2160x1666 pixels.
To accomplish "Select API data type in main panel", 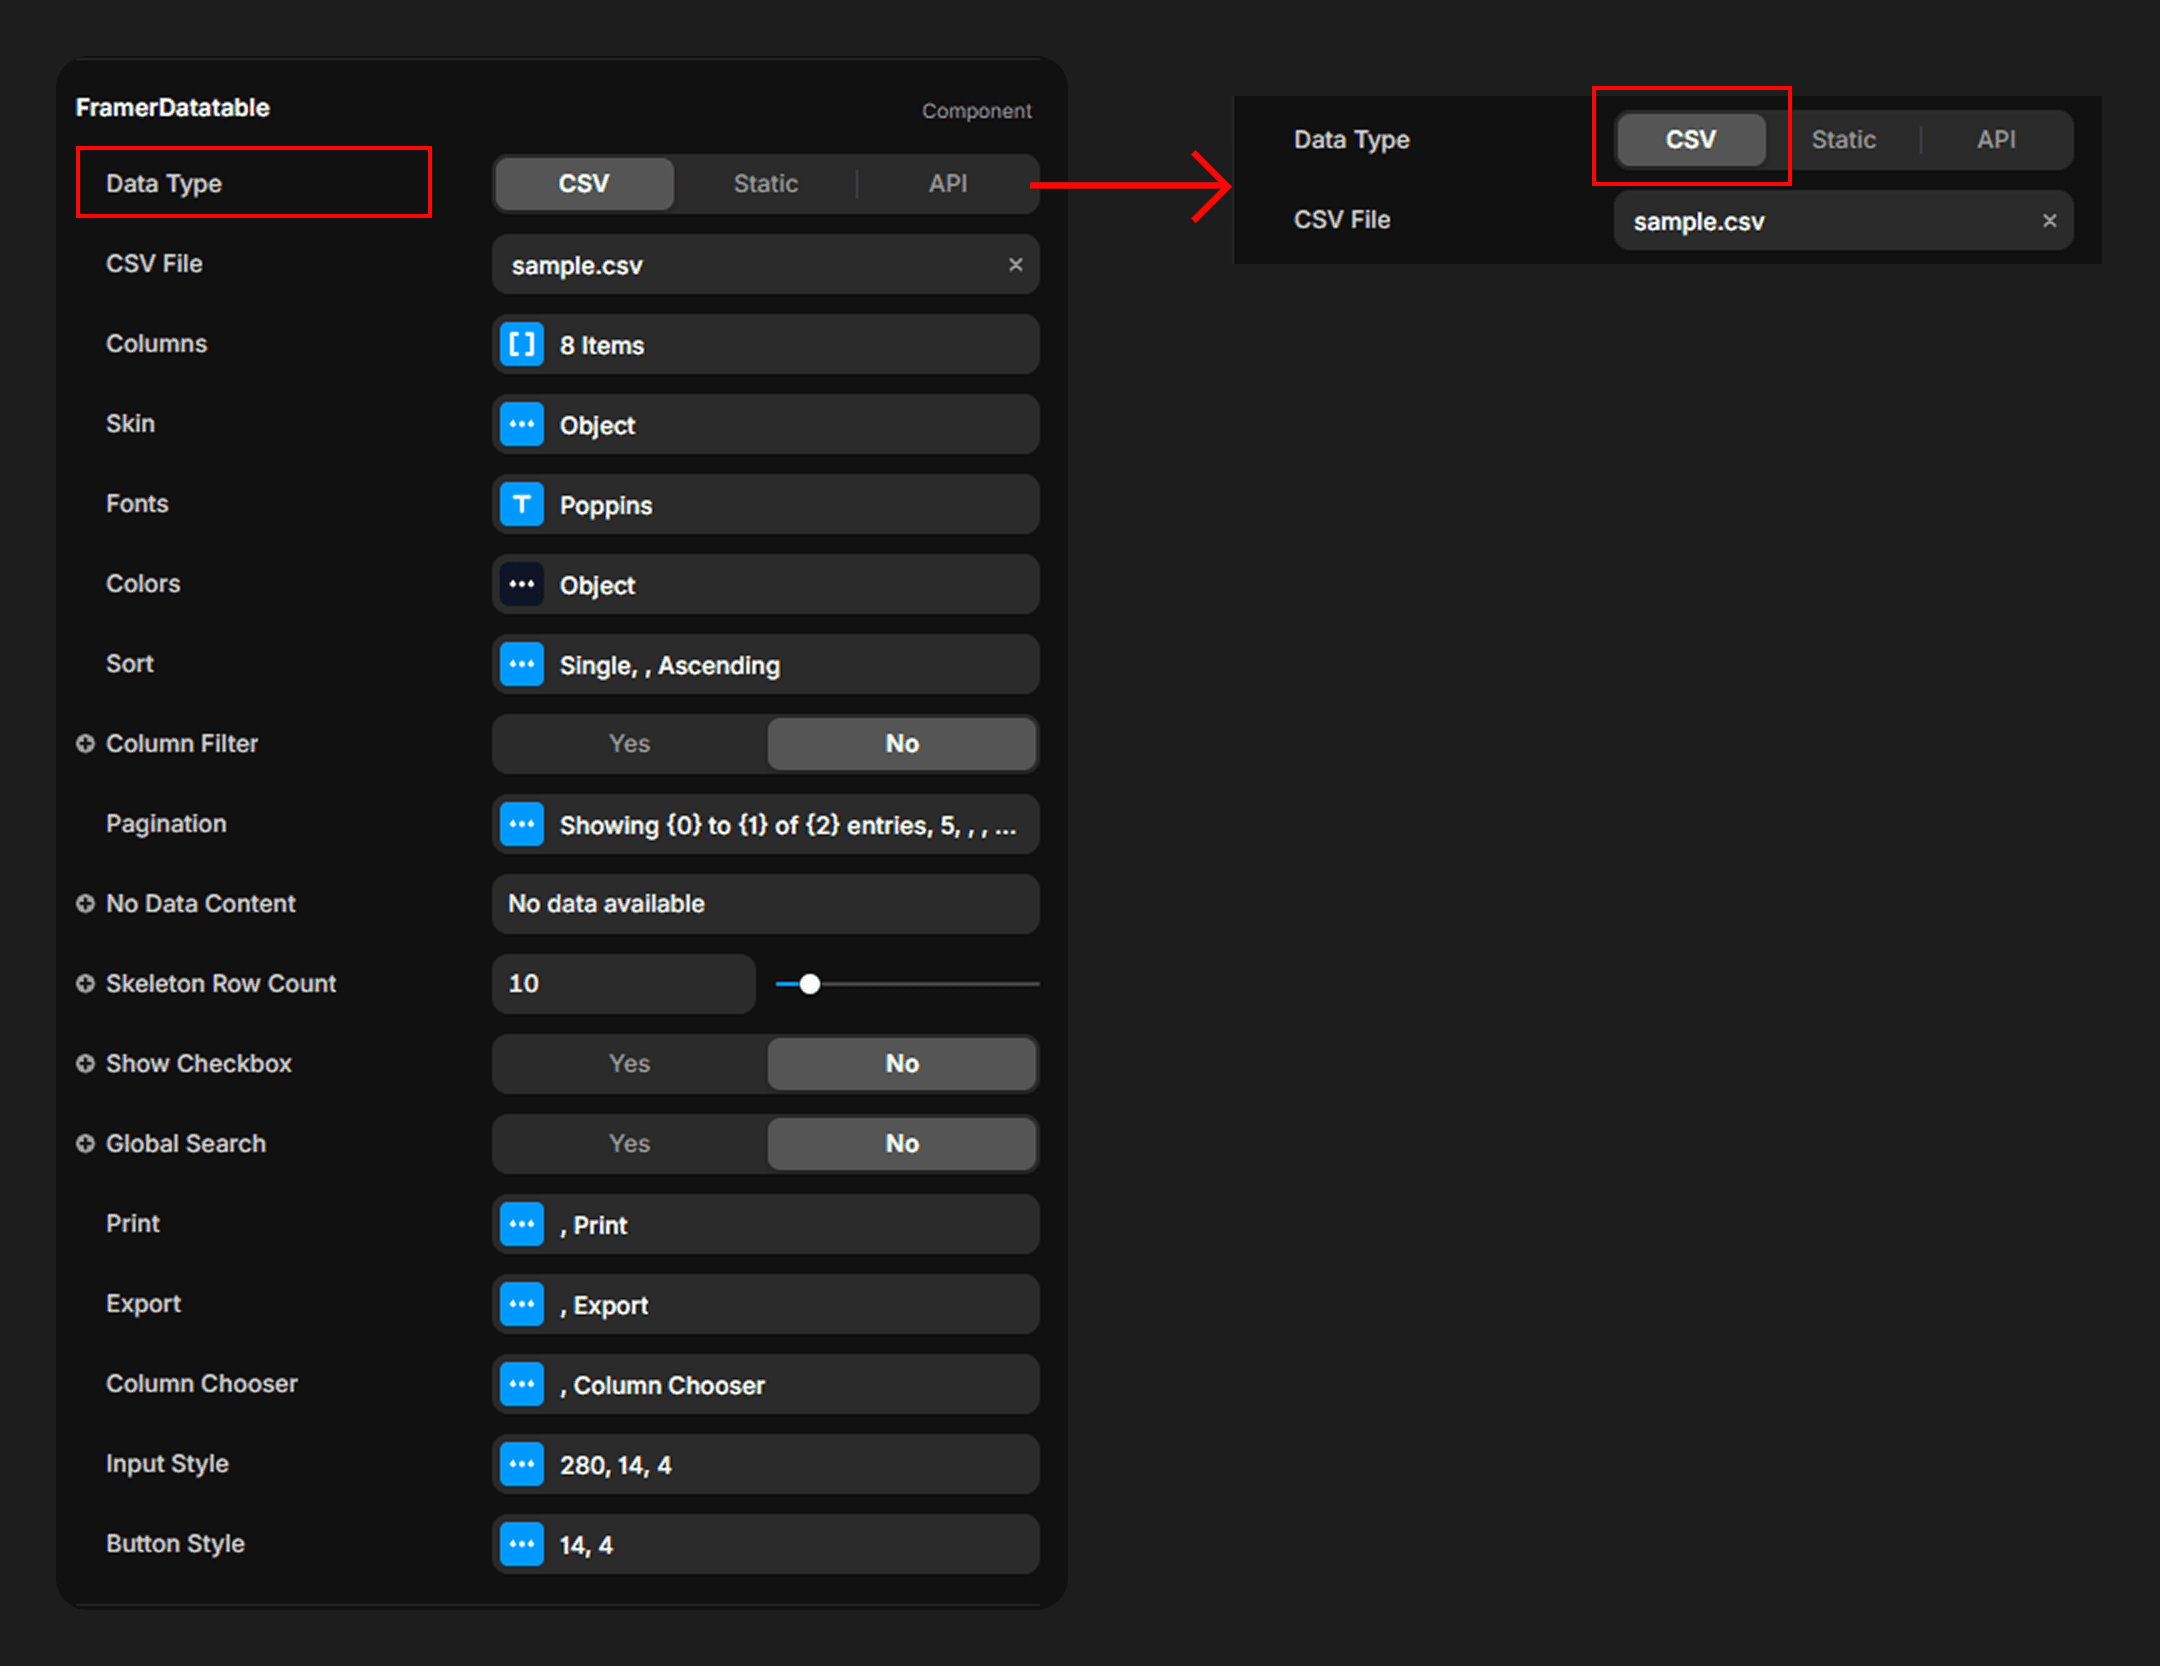I will pos(947,183).
